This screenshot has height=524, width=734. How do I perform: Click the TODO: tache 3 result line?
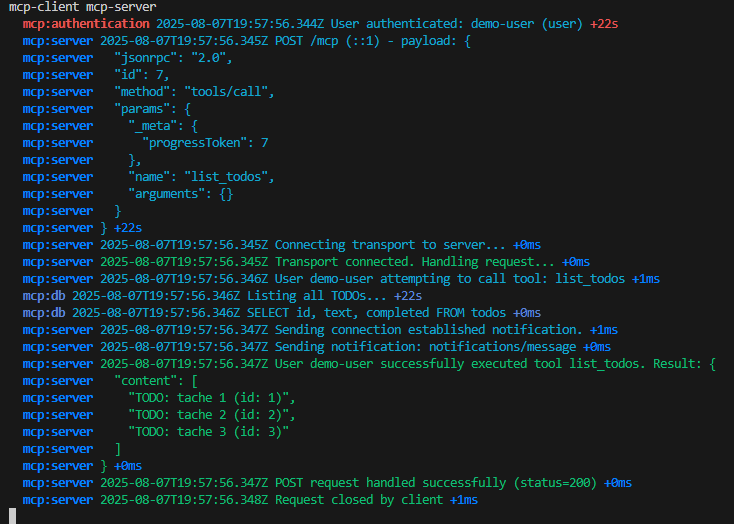[209, 432]
